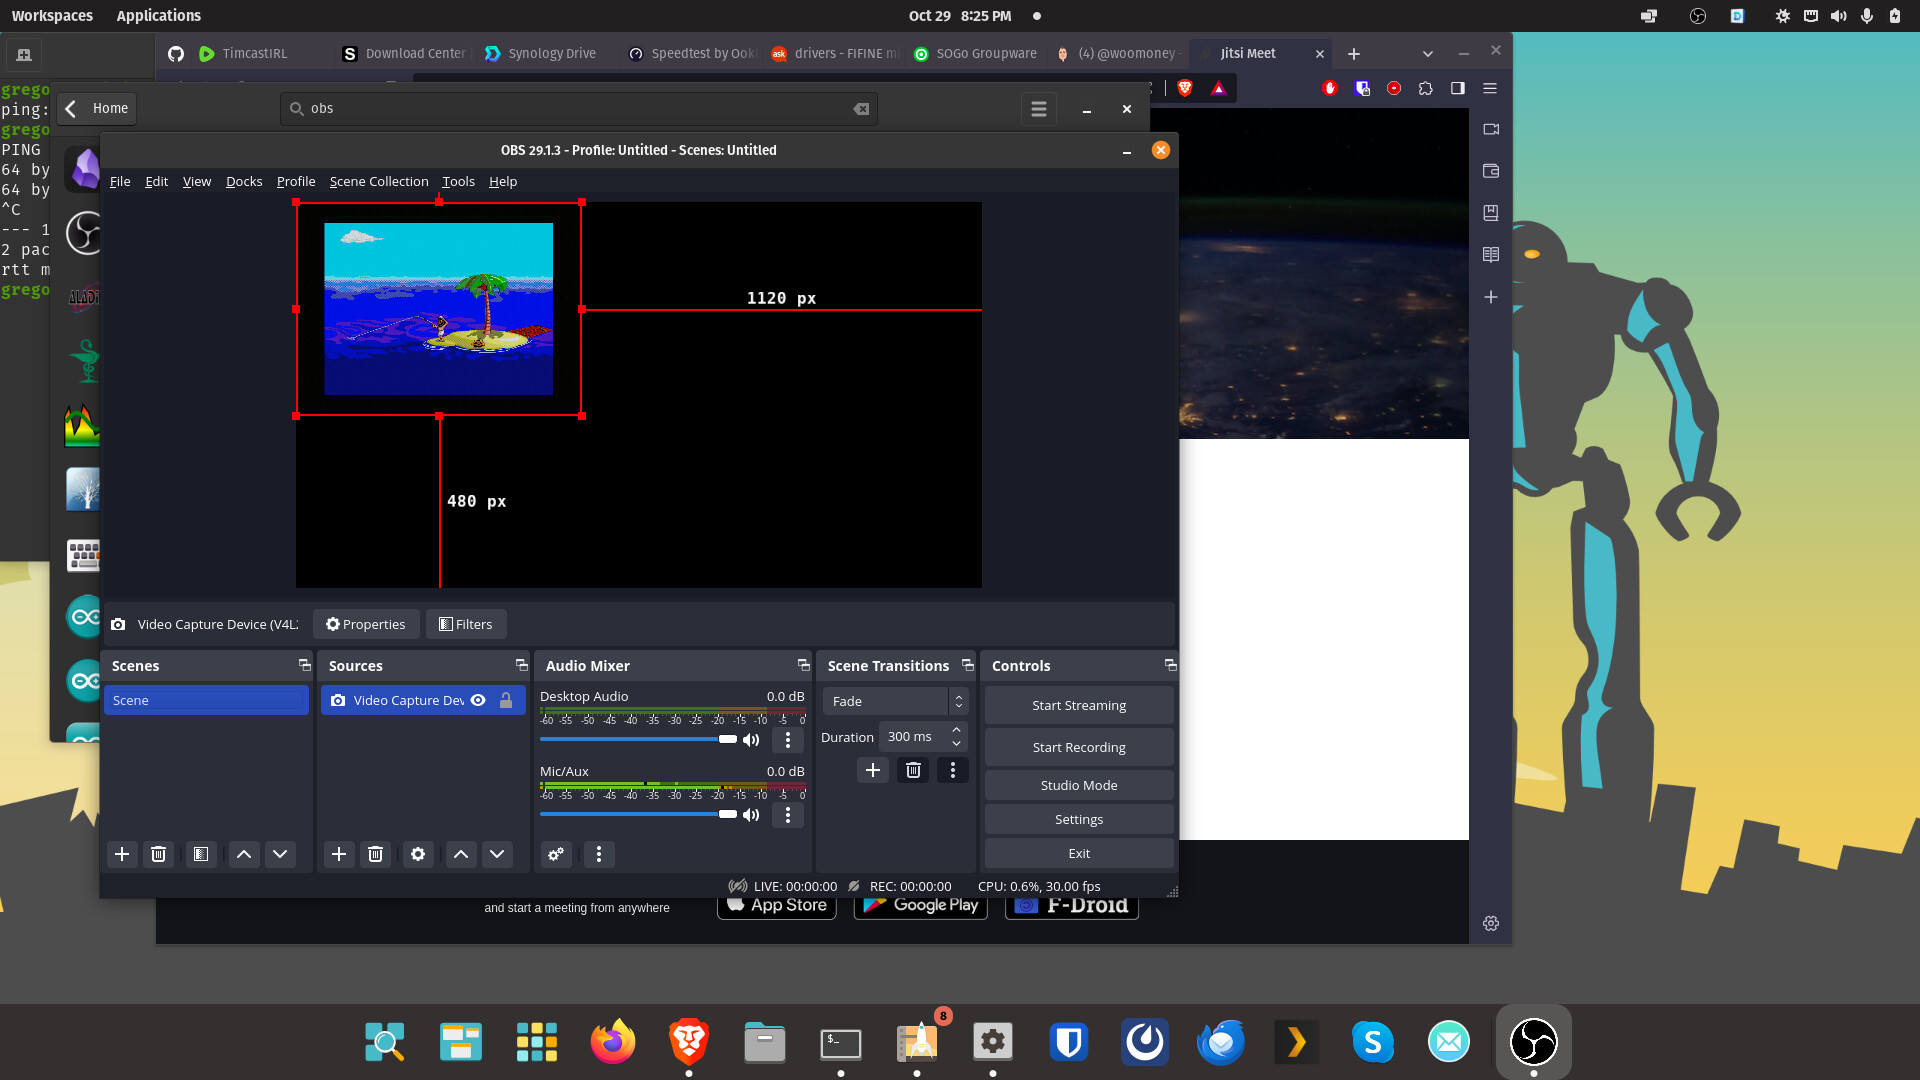Image resolution: width=1920 pixels, height=1080 pixels.
Task: Open Desktop Audio options three-dot menu
Action: coord(788,740)
